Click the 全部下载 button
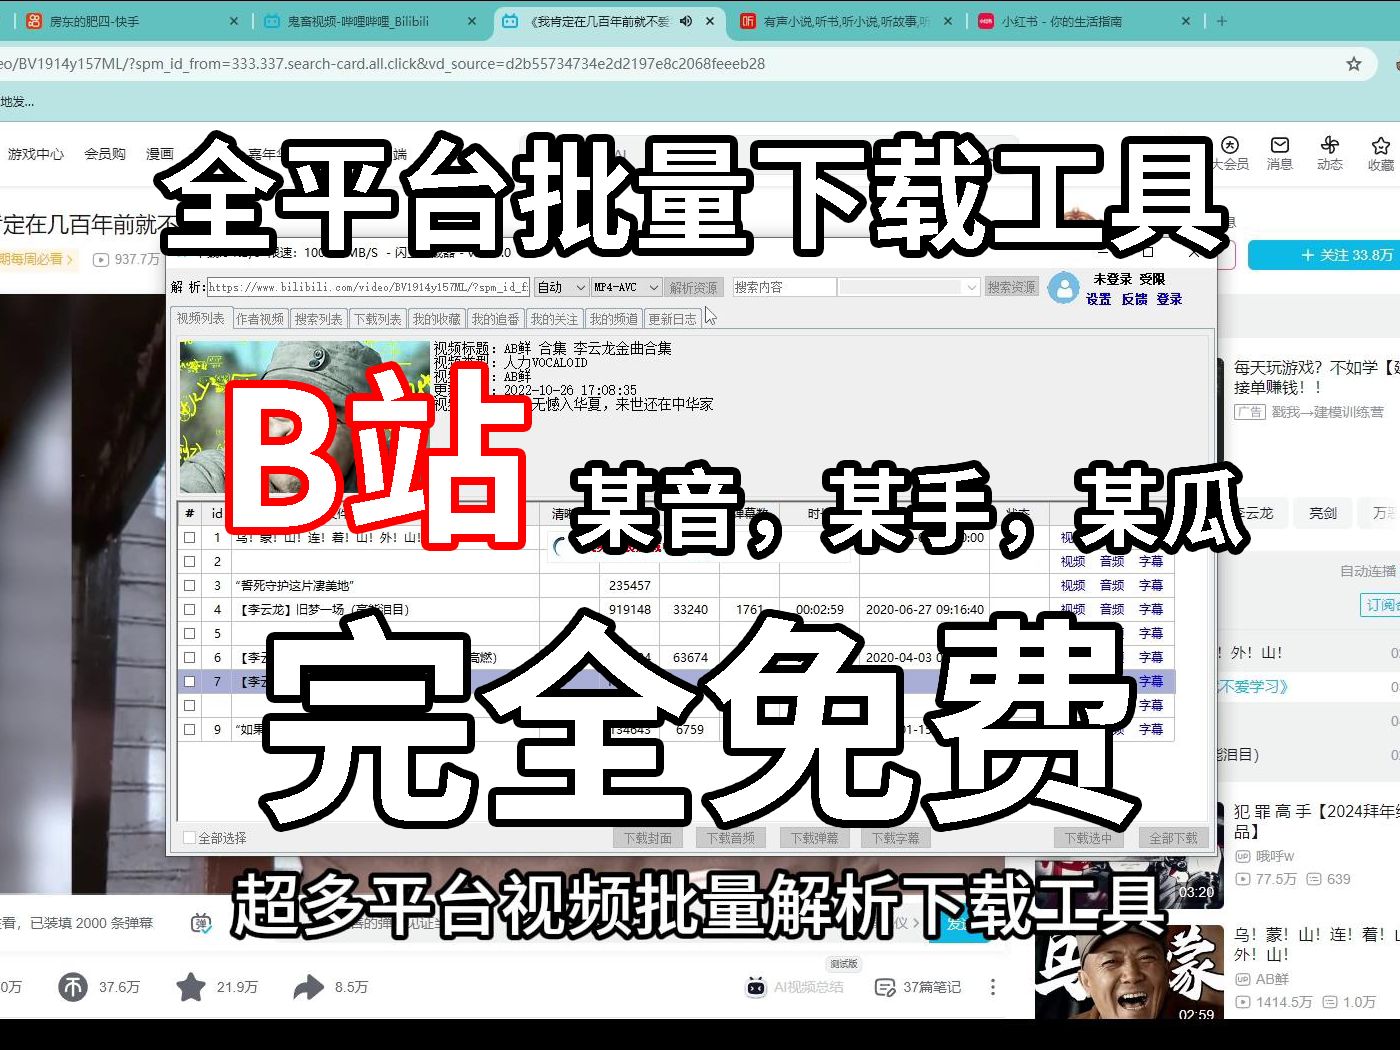The image size is (1400, 1050). (x=1173, y=838)
